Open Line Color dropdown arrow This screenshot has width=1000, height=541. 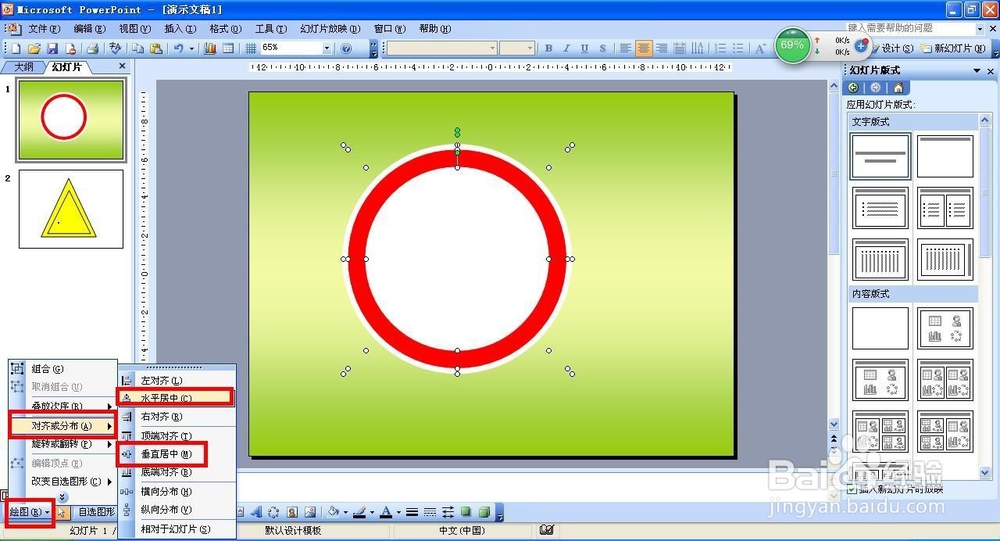click(x=372, y=512)
